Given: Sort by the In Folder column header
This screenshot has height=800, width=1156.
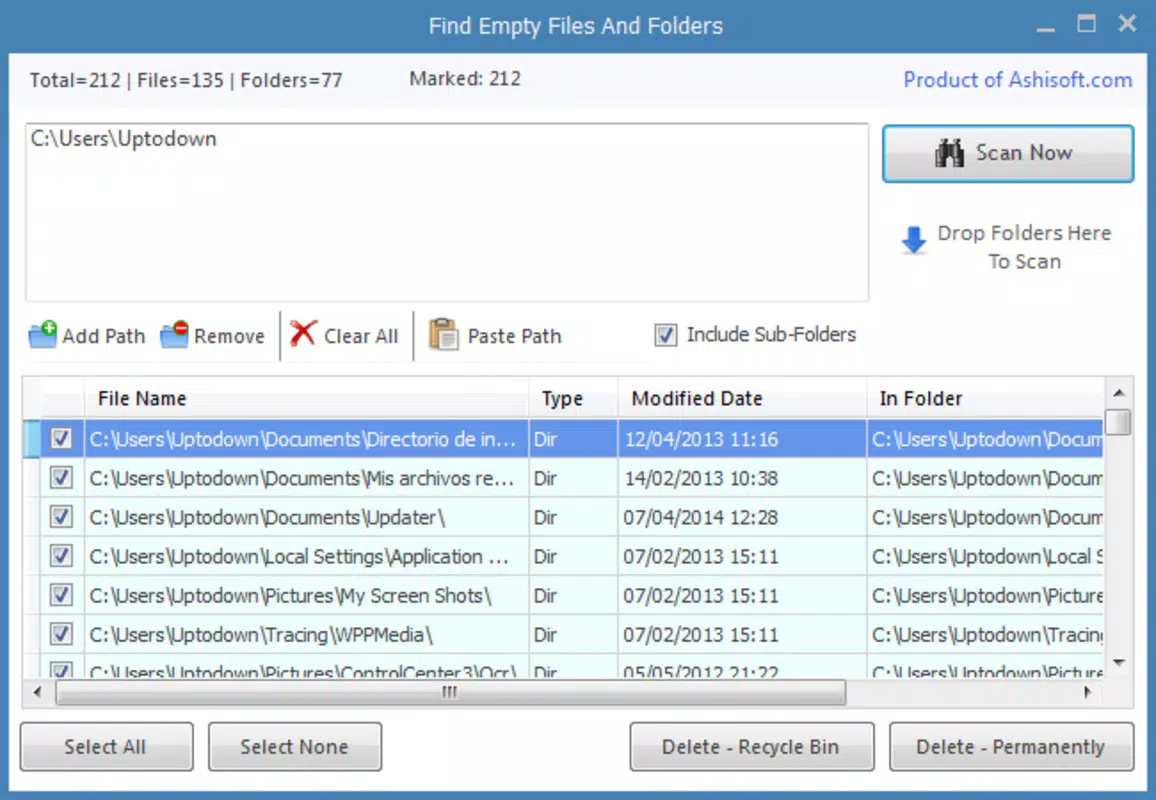Looking at the screenshot, I should coord(986,398).
